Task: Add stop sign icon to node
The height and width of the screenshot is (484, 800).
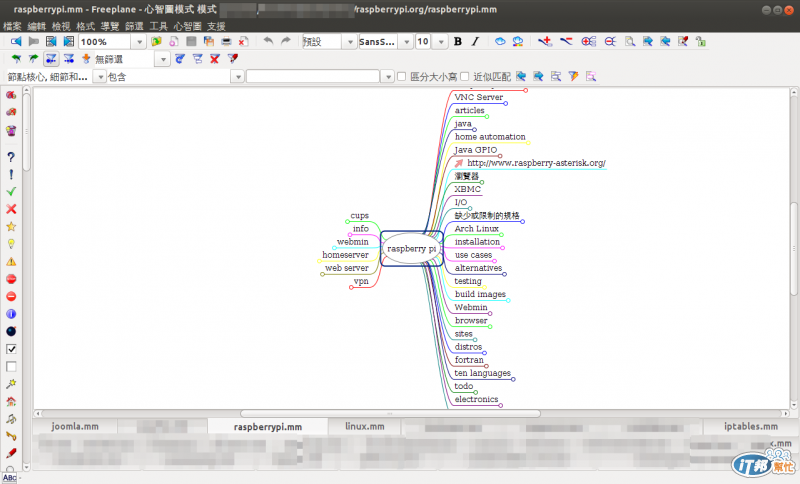Action: point(11,279)
